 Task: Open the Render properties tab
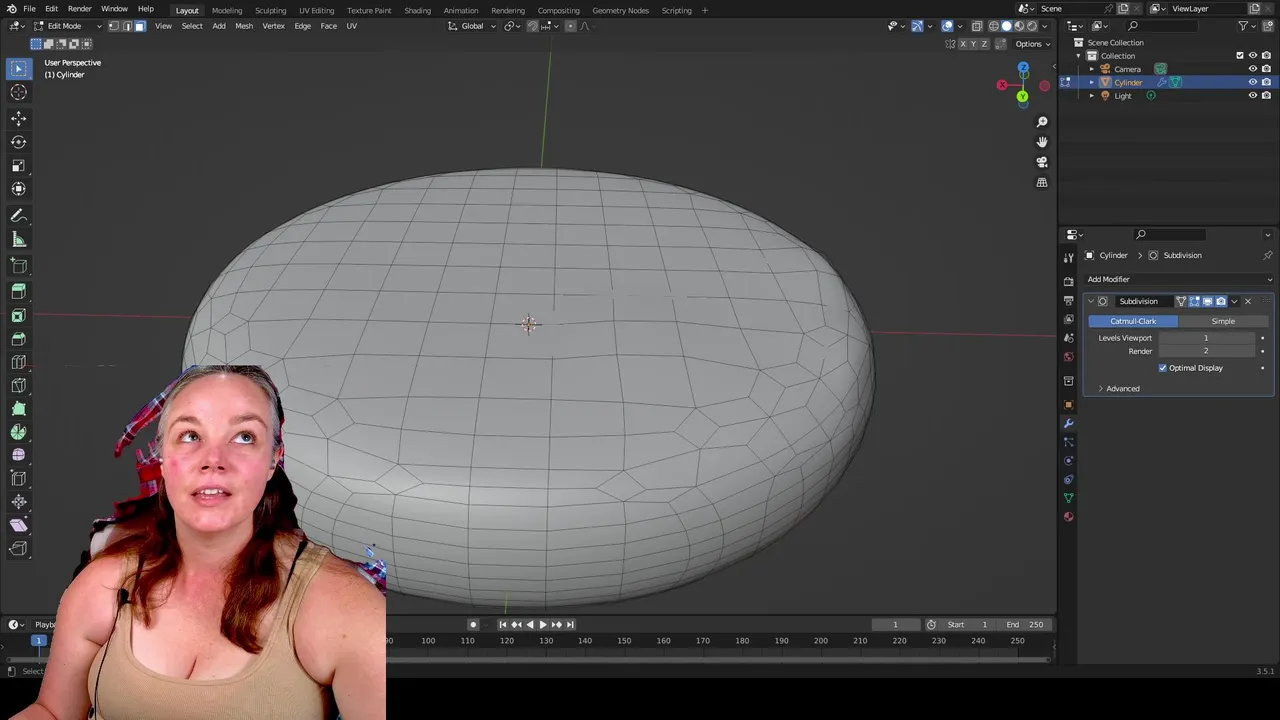pyautogui.click(x=1068, y=282)
